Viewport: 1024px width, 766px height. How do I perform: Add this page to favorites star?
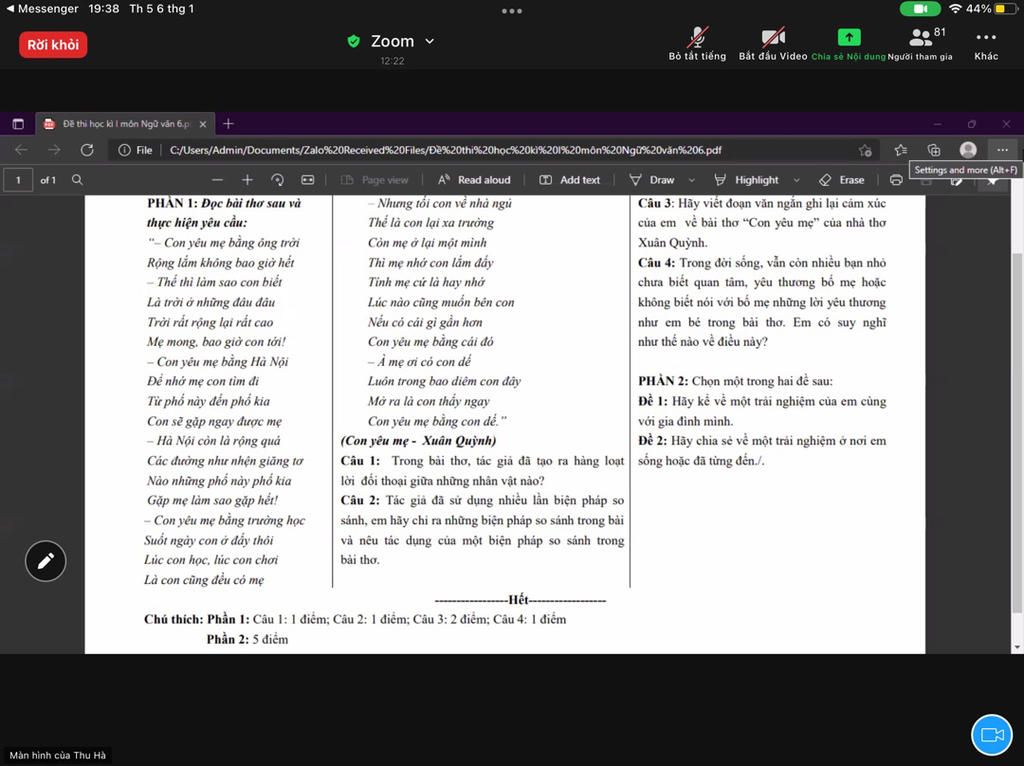[x=865, y=150]
